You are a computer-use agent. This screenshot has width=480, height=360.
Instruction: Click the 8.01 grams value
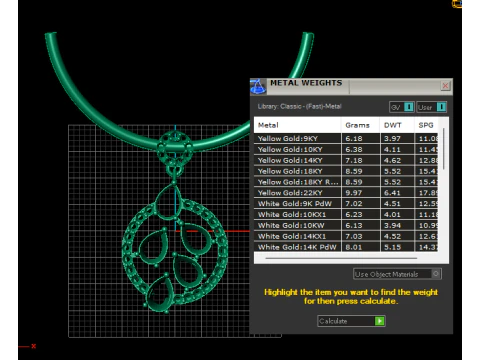[x=354, y=247]
